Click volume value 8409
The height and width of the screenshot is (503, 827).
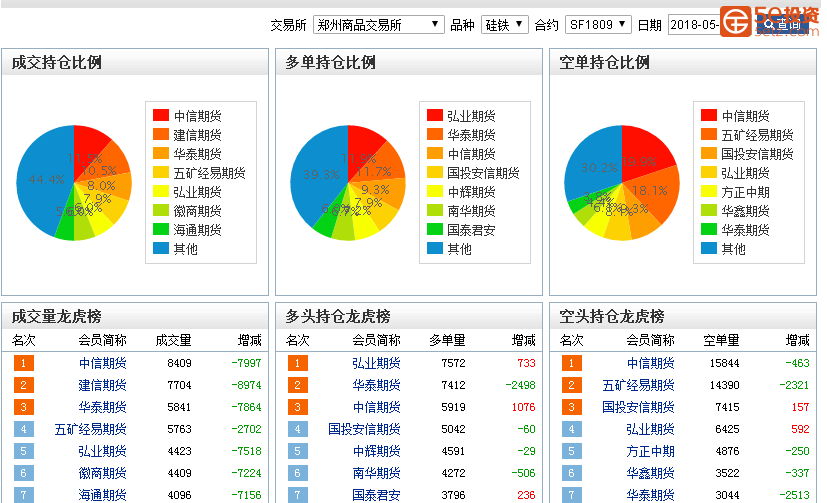[179, 363]
